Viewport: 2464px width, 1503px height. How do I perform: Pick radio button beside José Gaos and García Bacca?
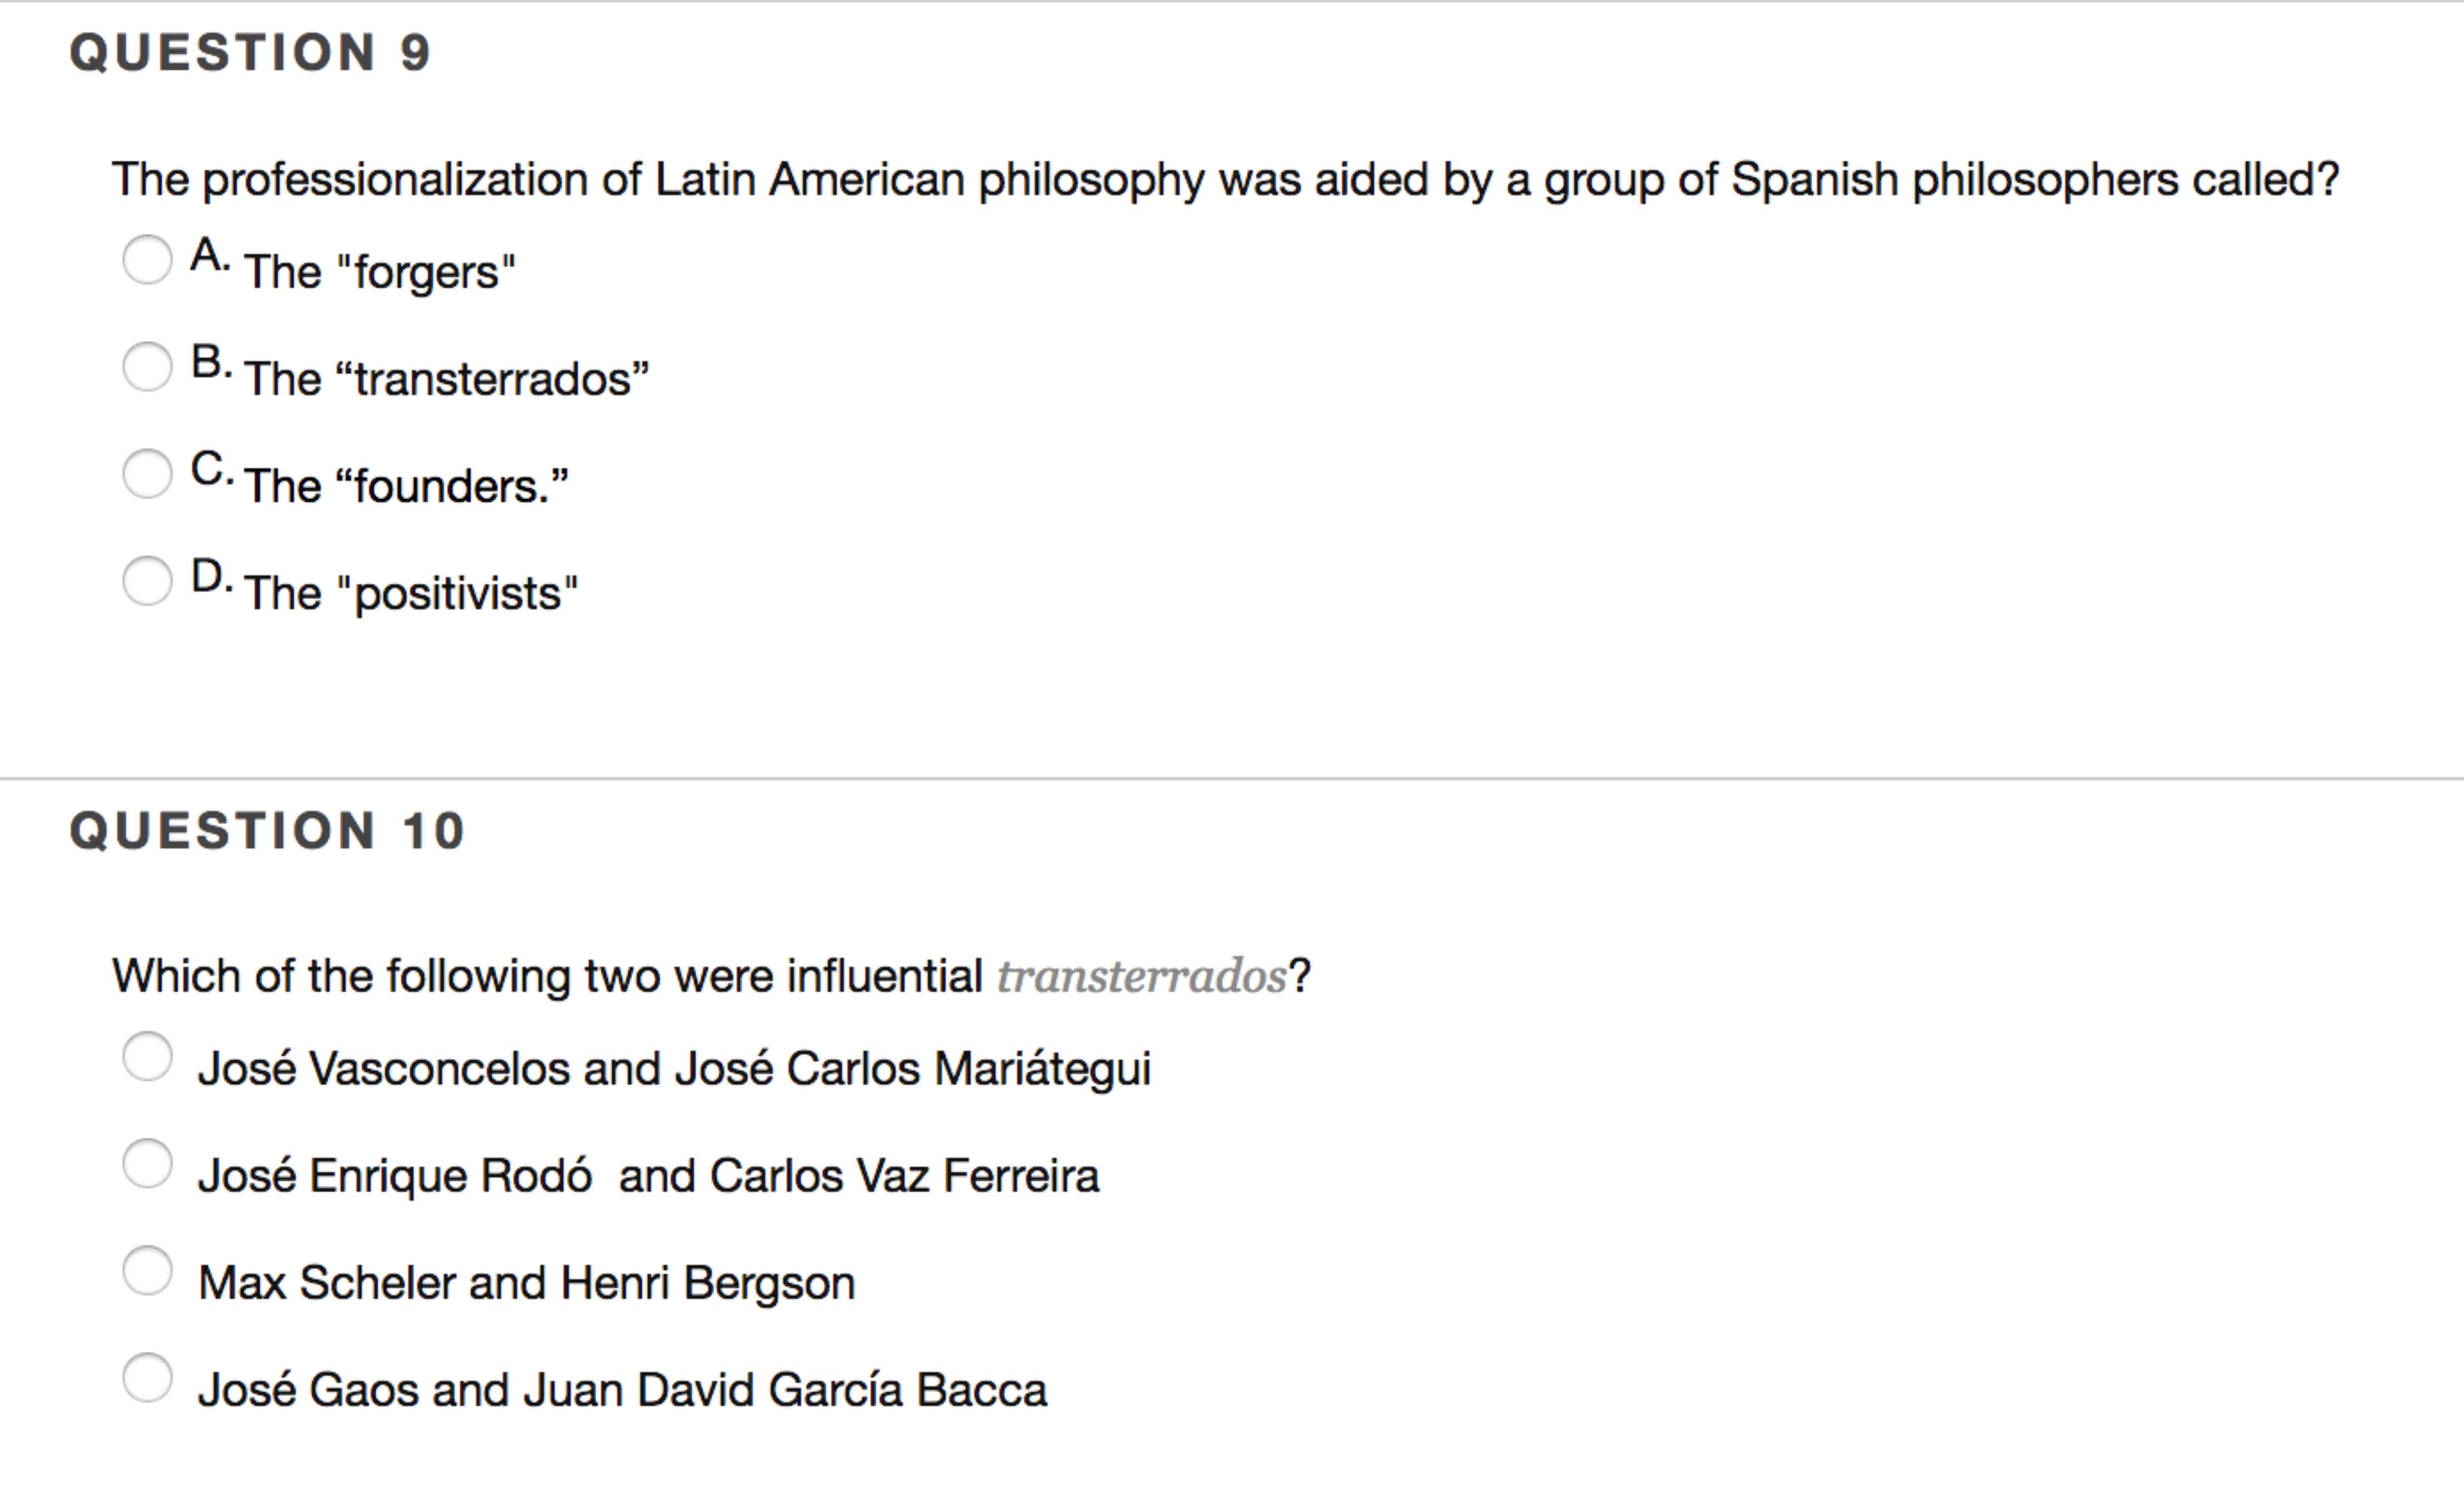coord(147,1378)
